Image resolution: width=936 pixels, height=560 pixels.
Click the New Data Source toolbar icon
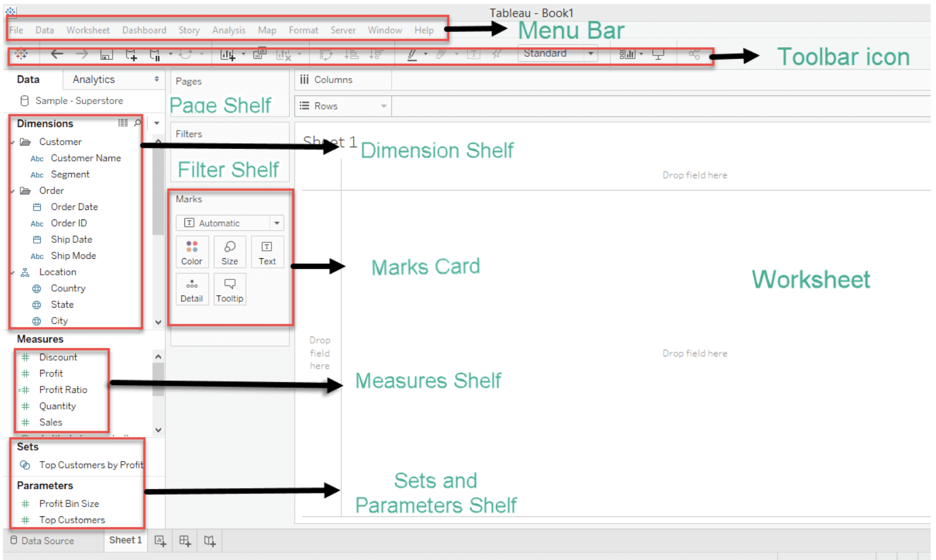131,55
